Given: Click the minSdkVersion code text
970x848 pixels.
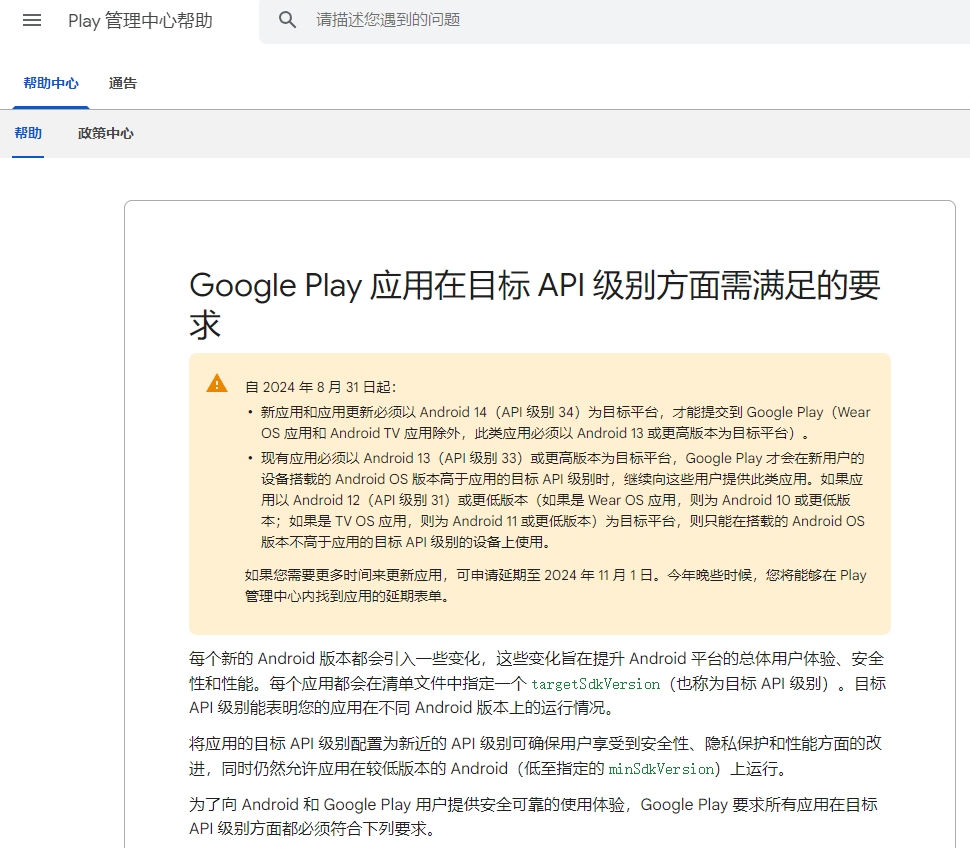Looking at the screenshot, I should [661, 769].
